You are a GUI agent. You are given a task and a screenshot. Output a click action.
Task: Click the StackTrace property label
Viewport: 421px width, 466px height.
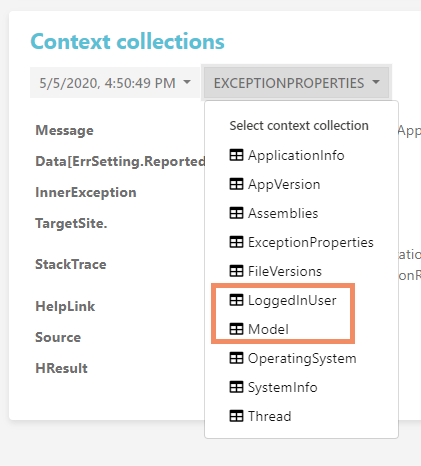pyautogui.click(x=71, y=264)
